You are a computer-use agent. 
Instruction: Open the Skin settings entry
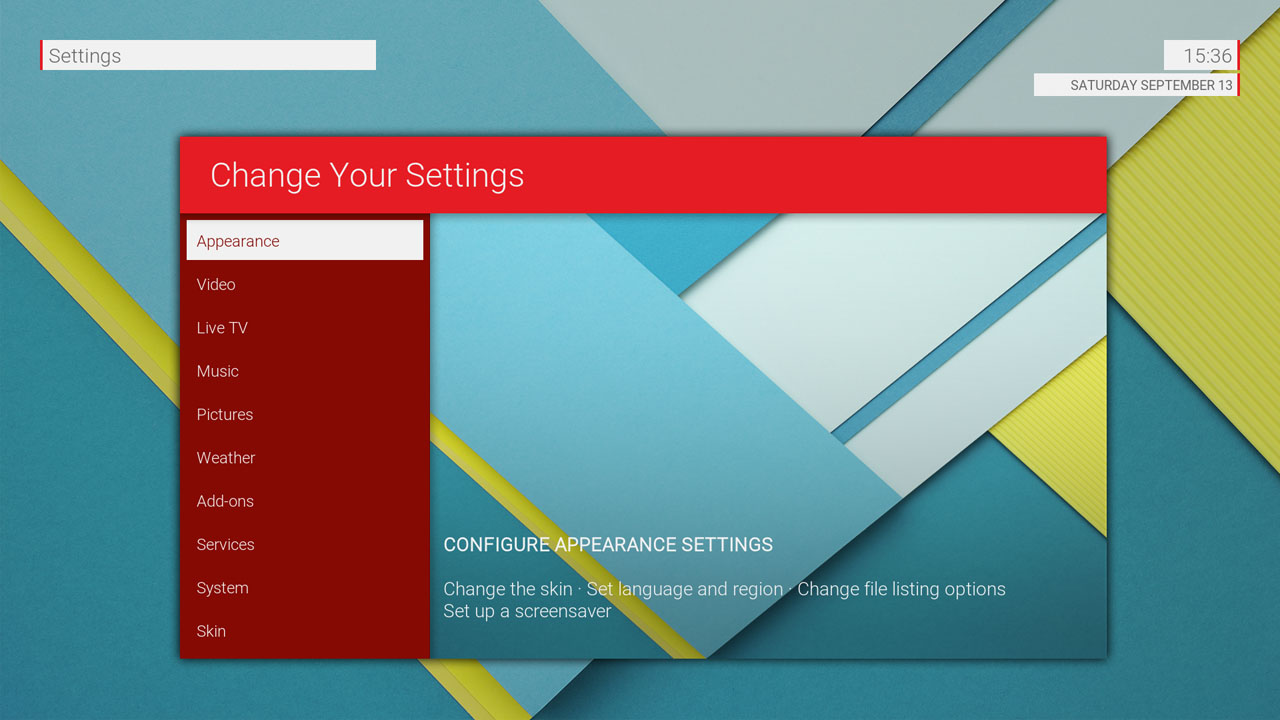304,631
